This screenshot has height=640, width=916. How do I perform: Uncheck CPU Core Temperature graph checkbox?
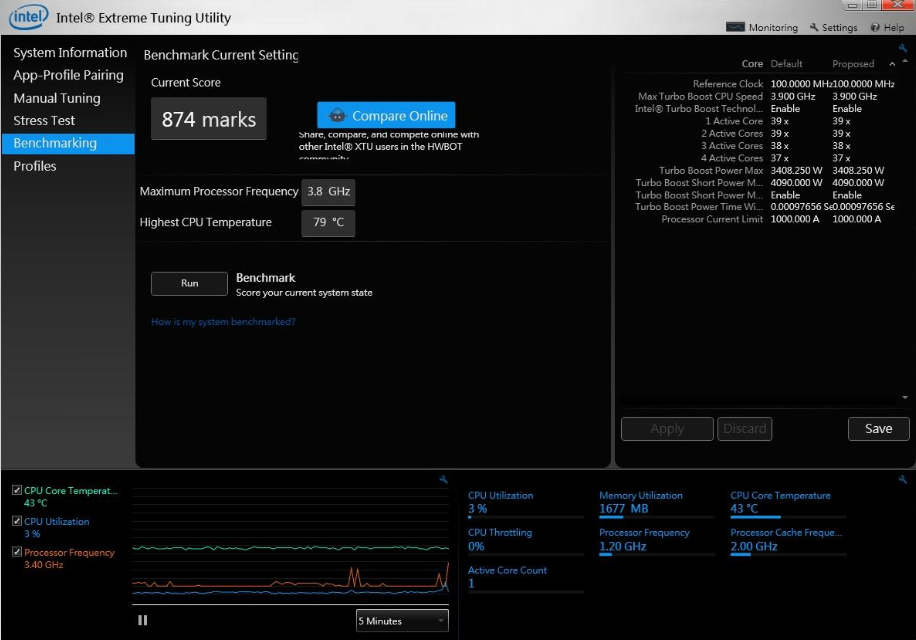(17, 491)
